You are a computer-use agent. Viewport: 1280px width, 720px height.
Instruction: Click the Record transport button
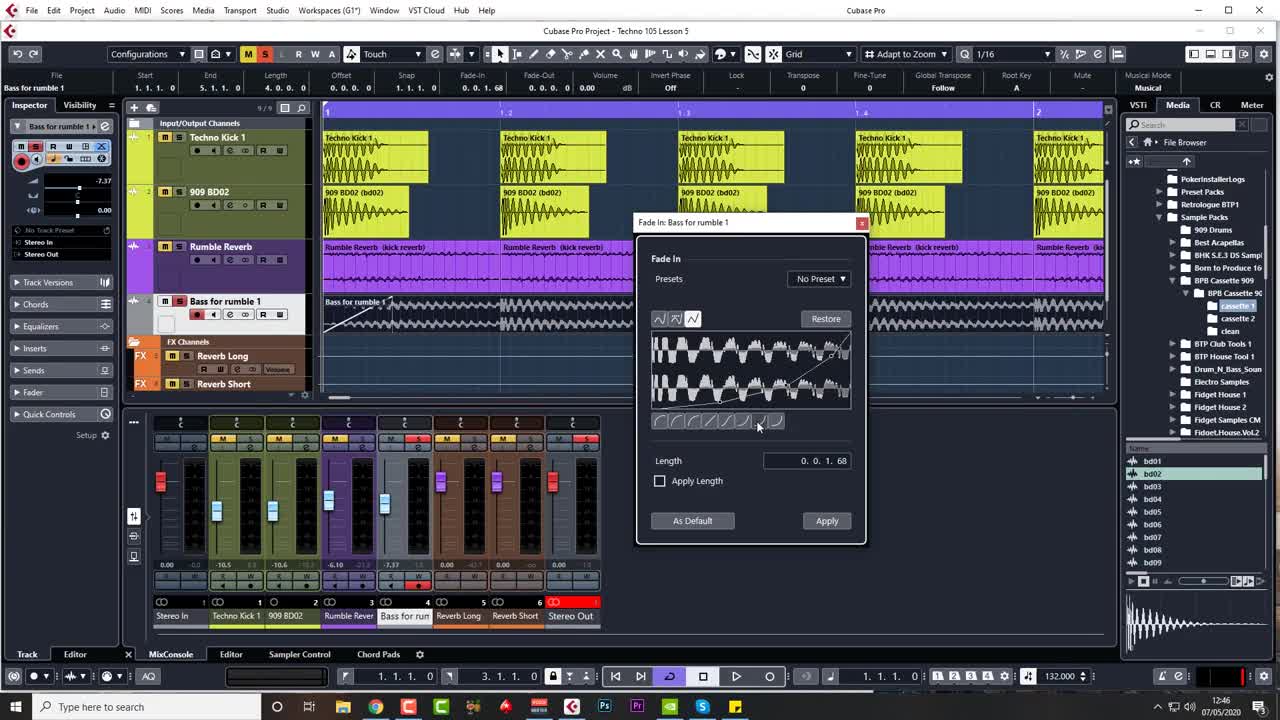click(769, 676)
